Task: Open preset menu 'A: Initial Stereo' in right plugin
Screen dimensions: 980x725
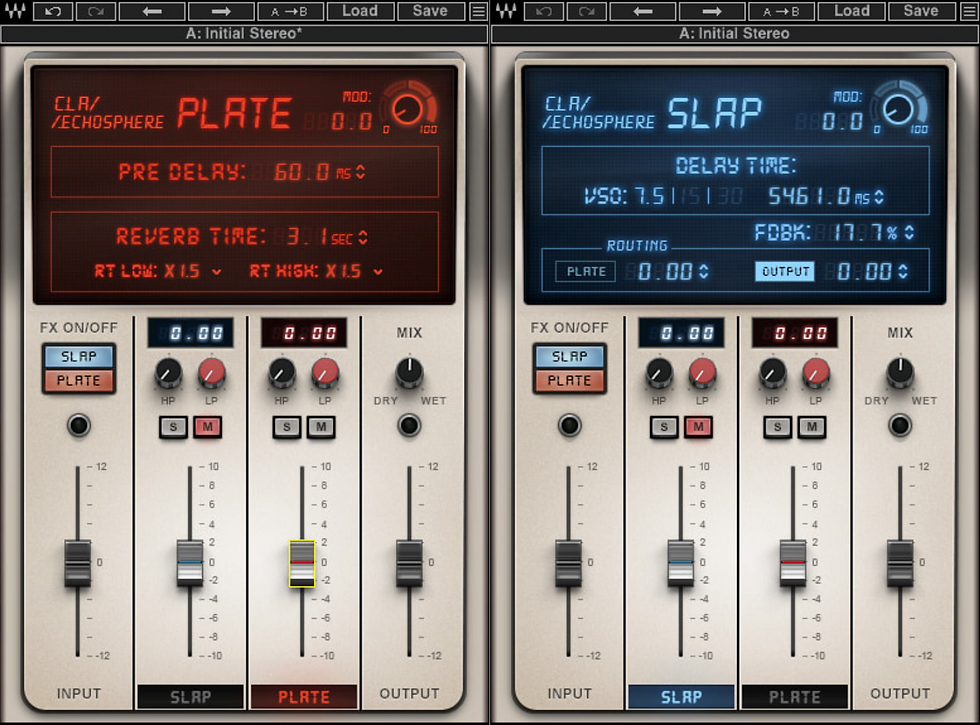Action: tap(735, 34)
